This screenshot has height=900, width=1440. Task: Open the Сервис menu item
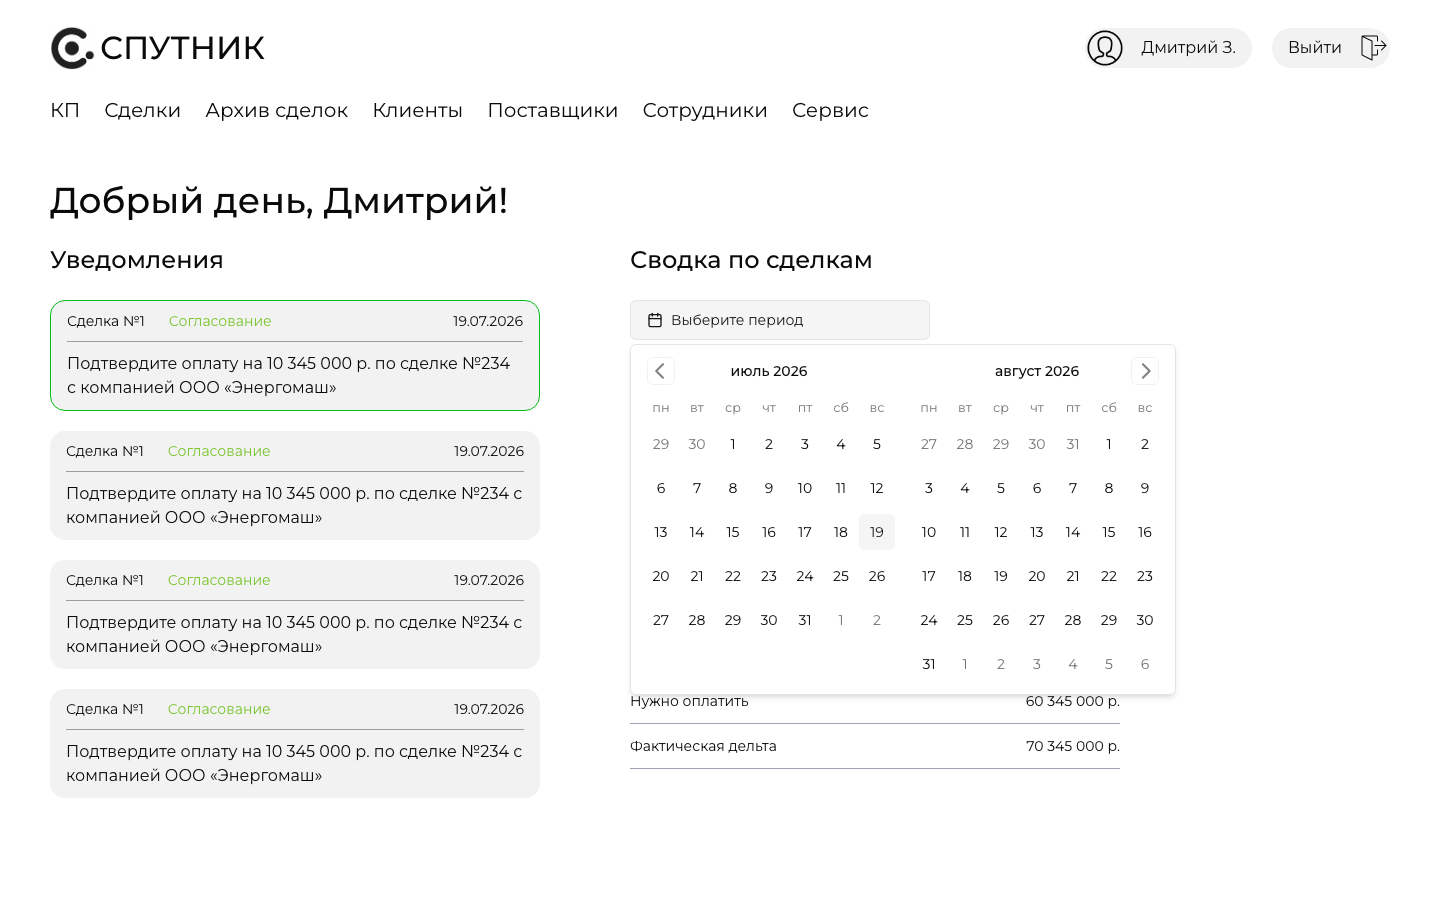point(830,110)
